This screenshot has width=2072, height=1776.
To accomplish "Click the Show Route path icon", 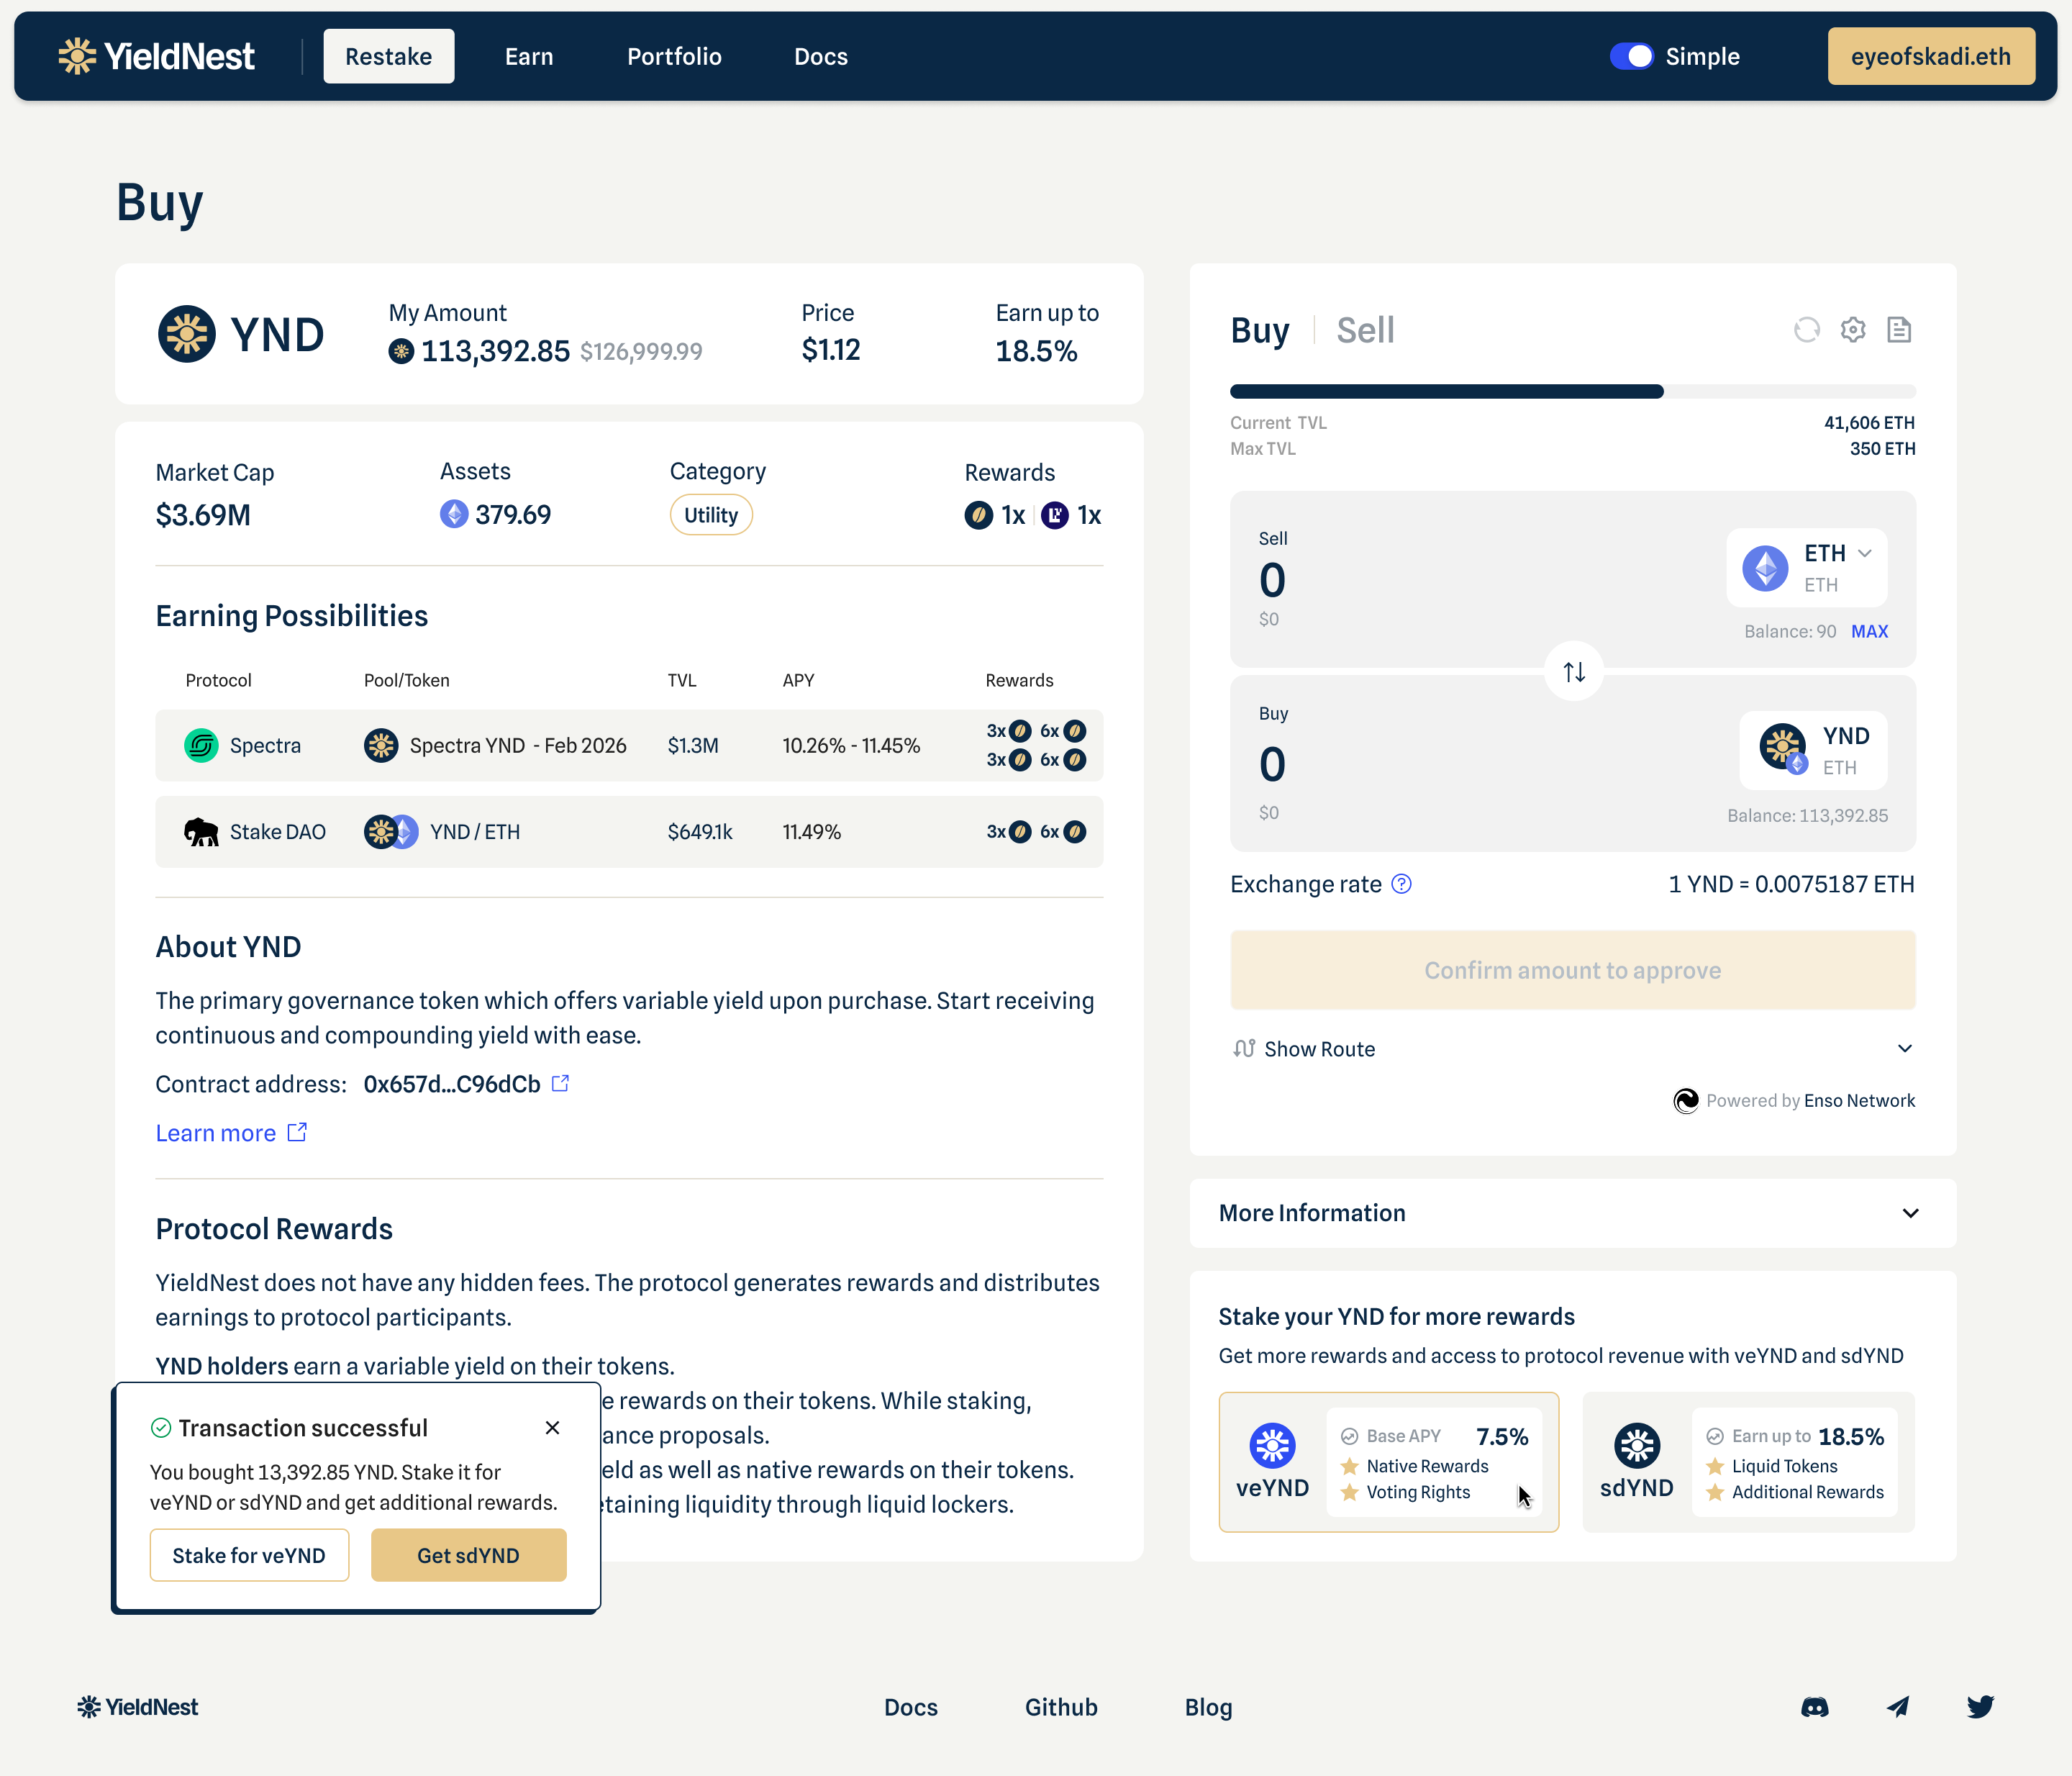I will click(x=1244, y=1048).
